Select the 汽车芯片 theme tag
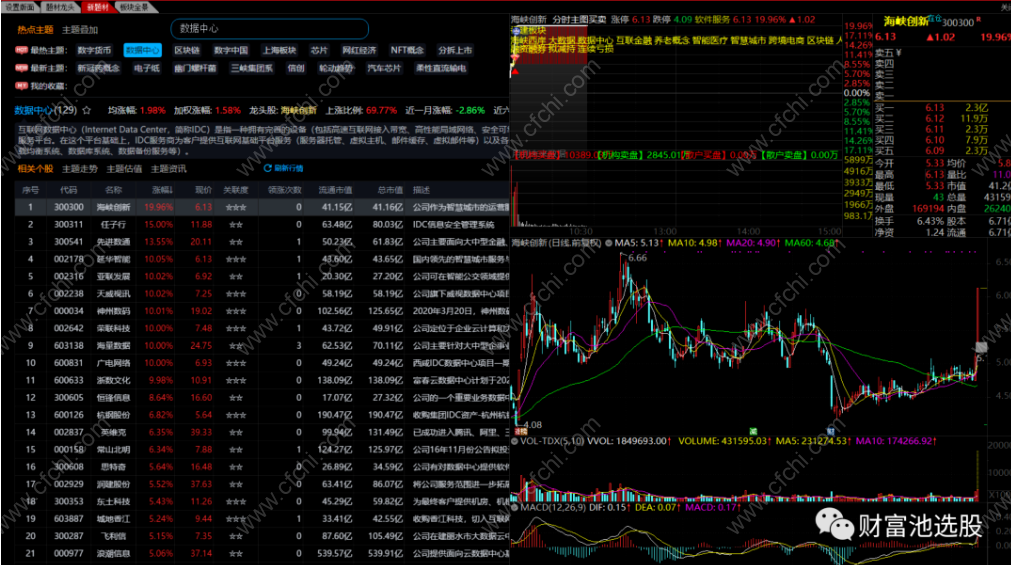 (x=384, y=68)
